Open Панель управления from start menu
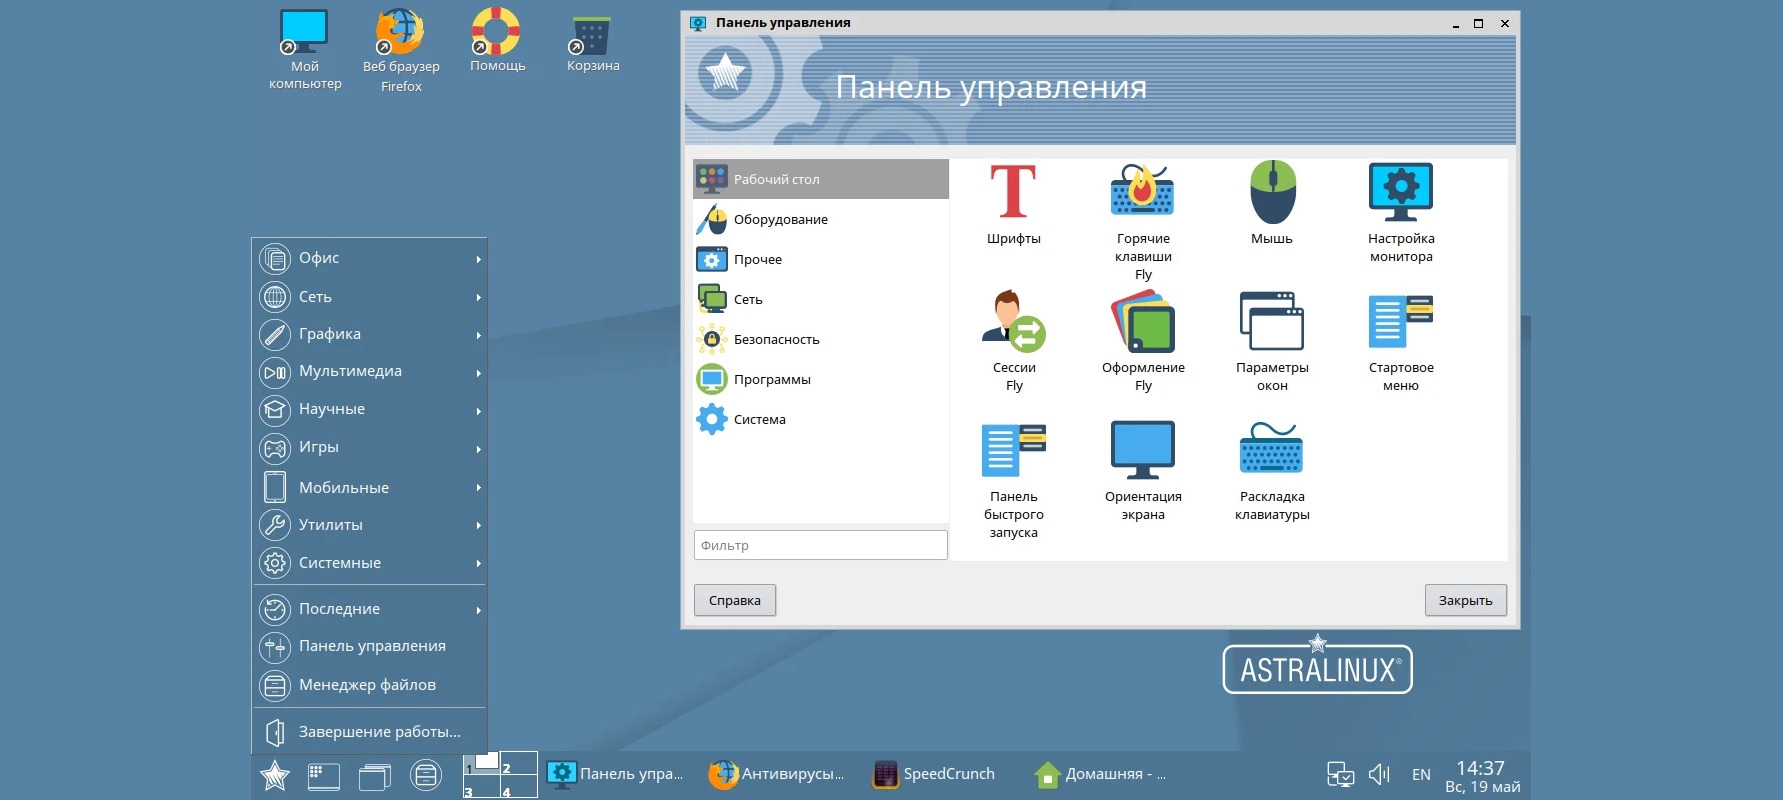1783x800 pixels. point(369,646)
